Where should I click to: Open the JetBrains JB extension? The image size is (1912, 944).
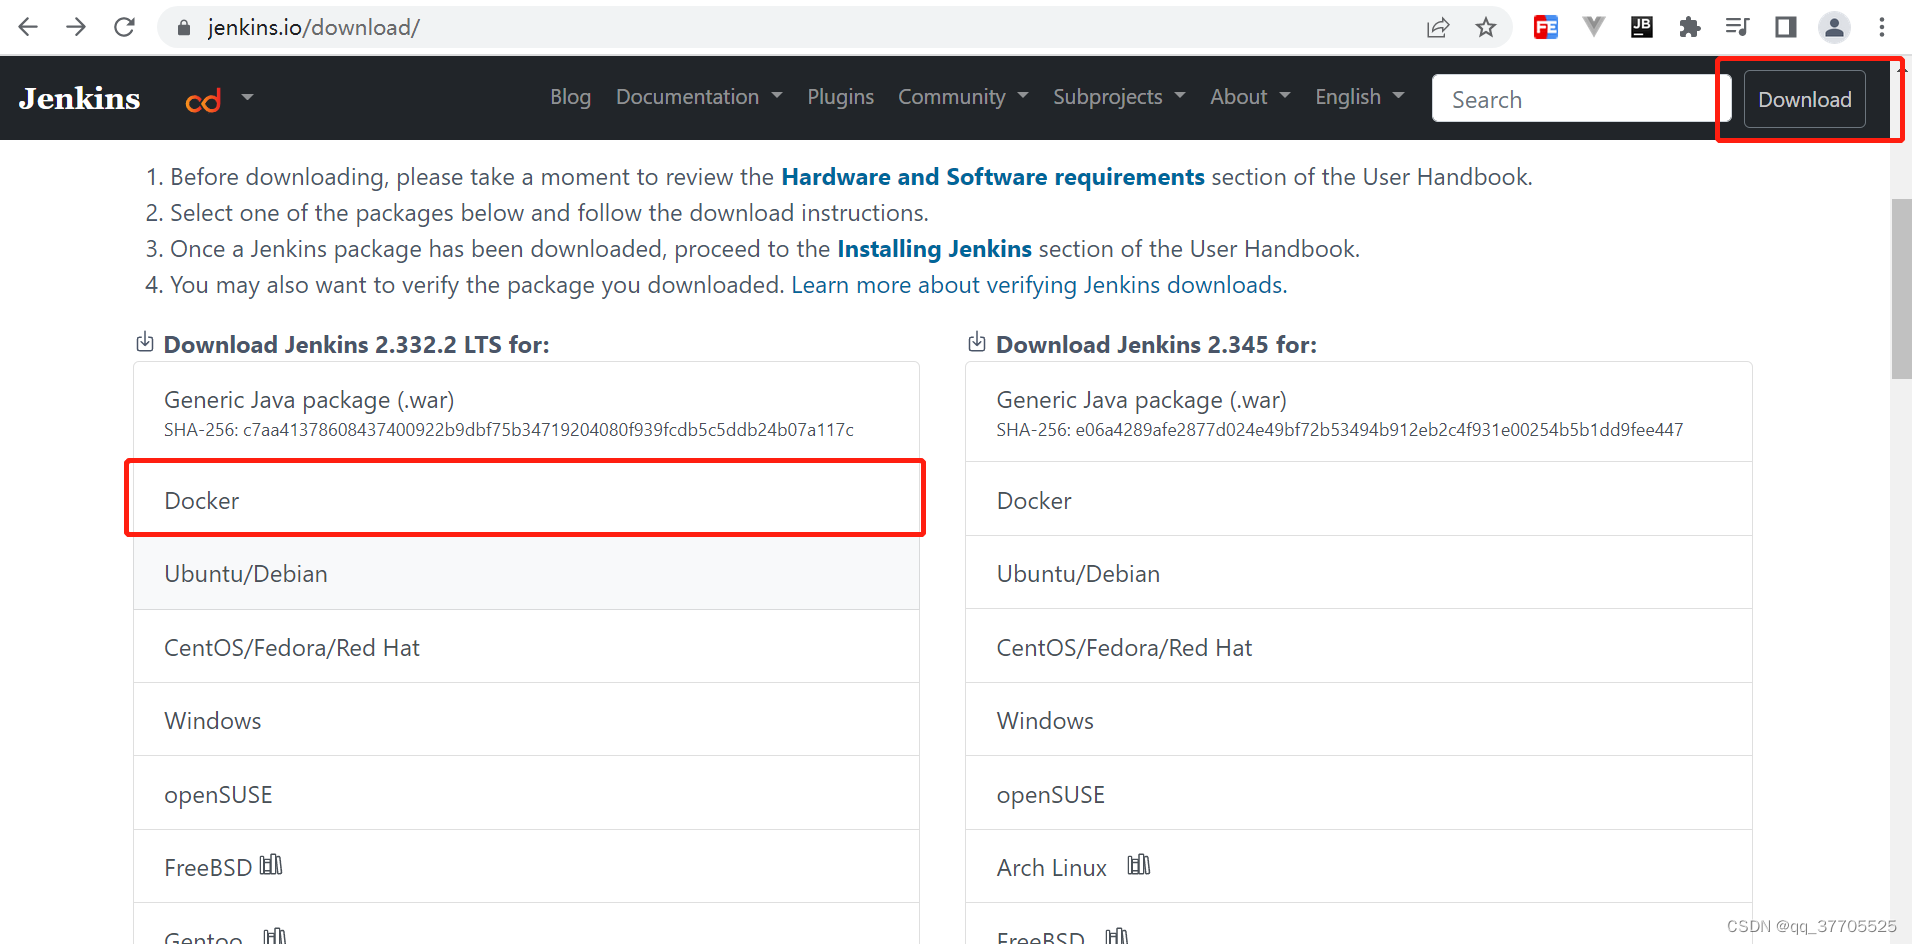click(1642, 27)
